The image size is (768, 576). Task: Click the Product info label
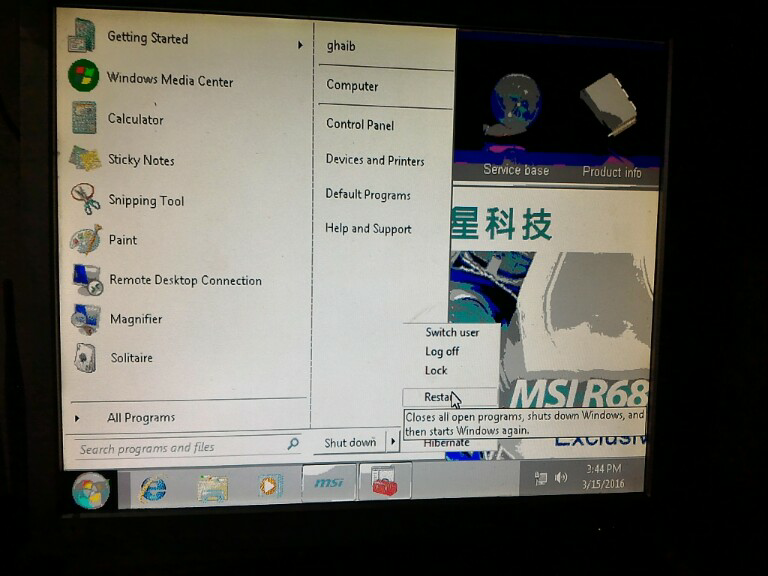point(612,172)
